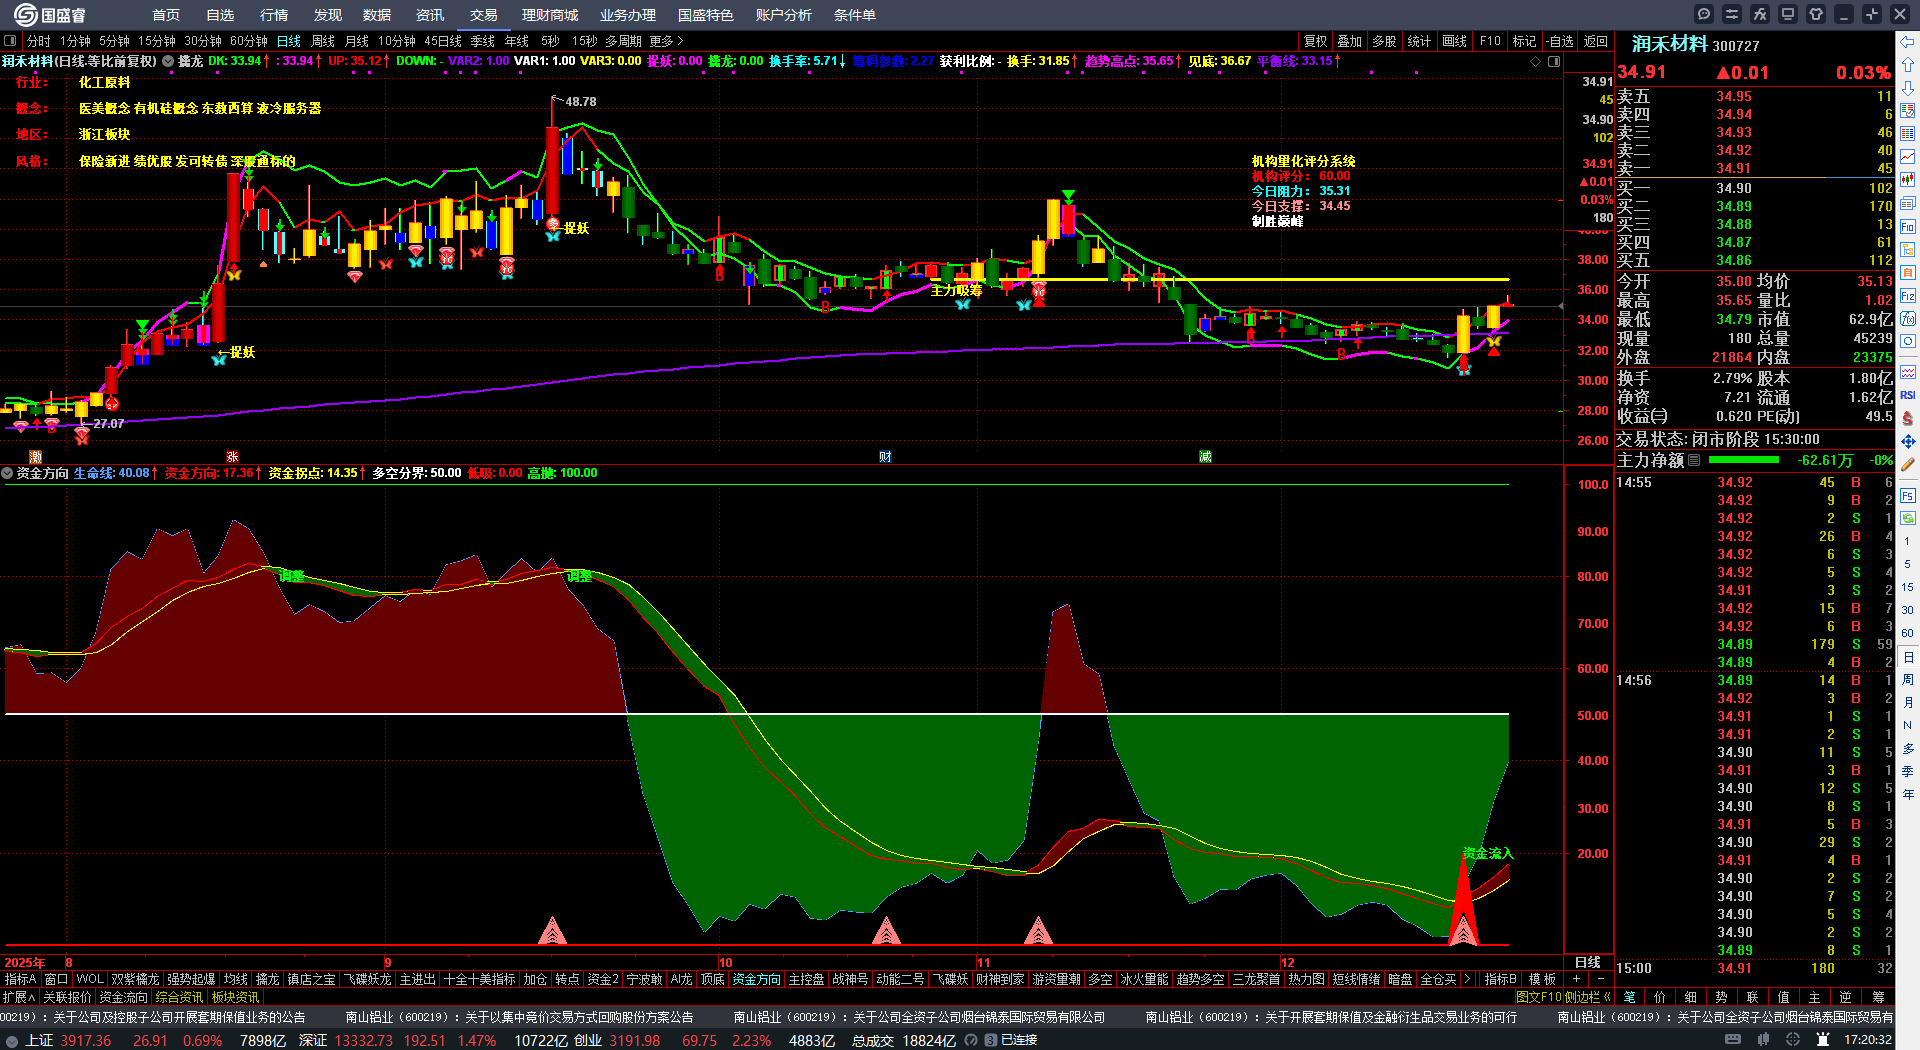Open the 模板 template dropdown
The image size is (1920, 1050).
[x=1542, y=979]
